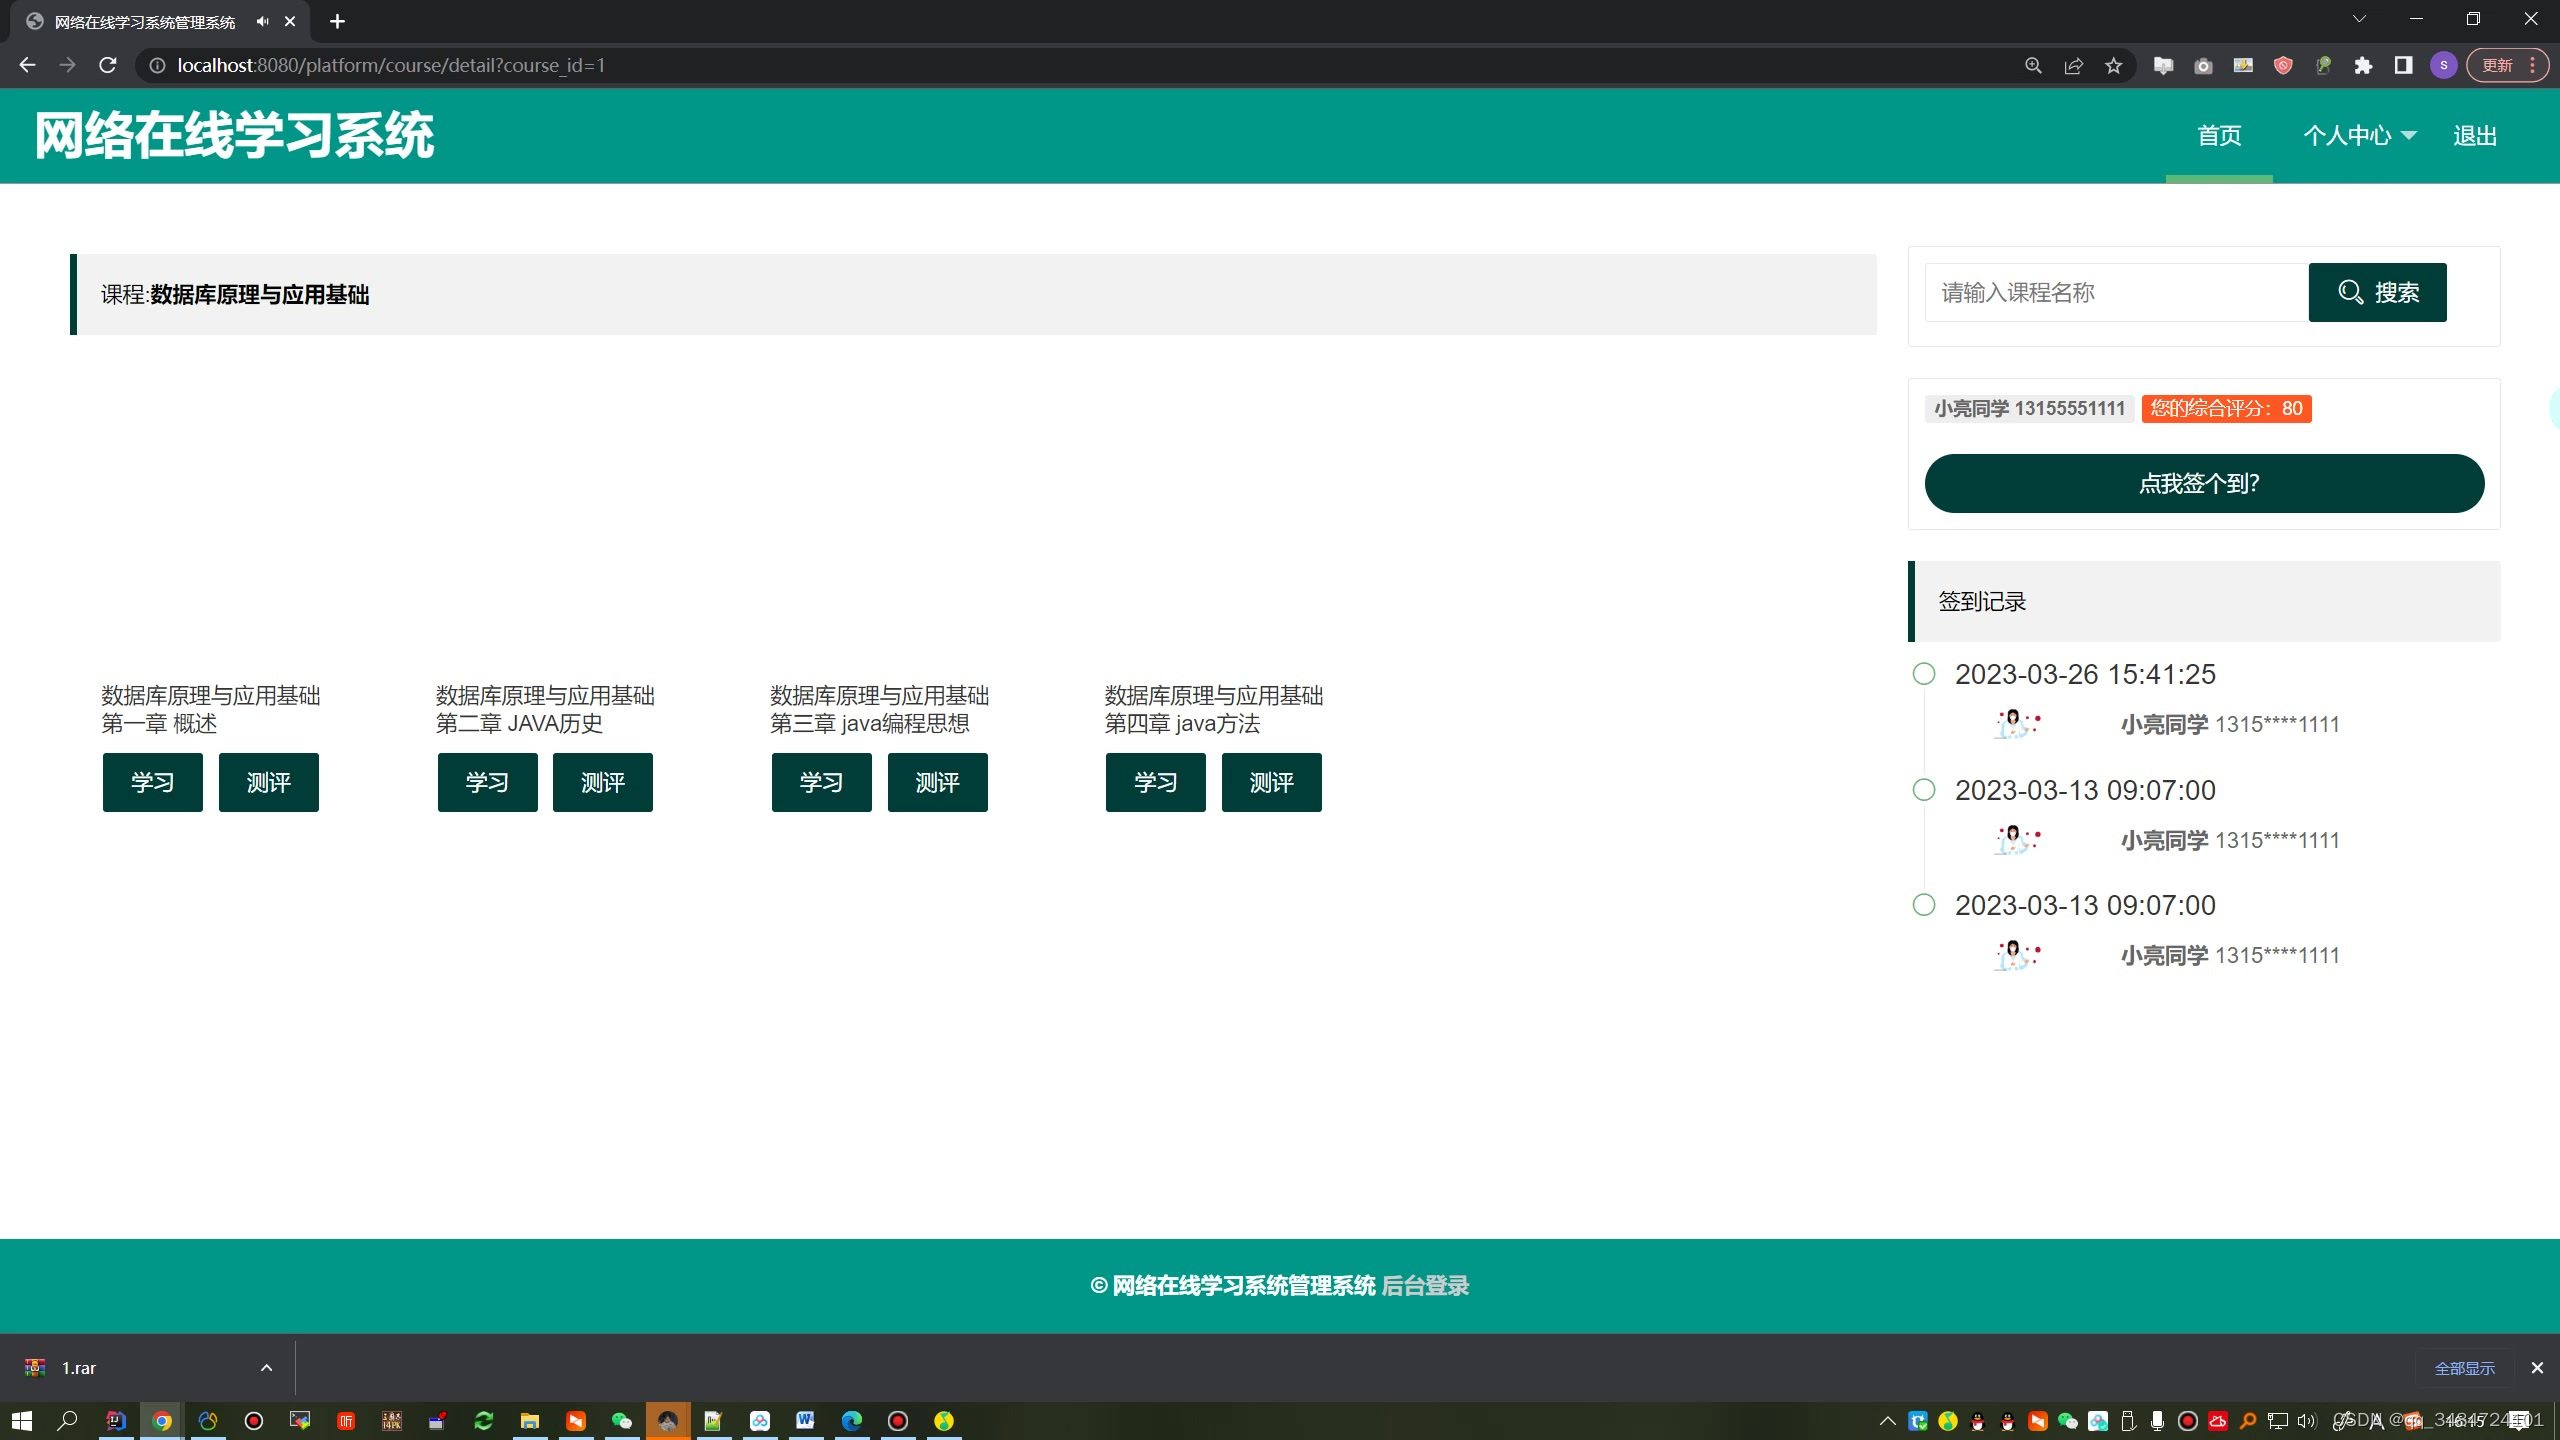Image resolution: width=2560 pixels, height=1440 pixels.
Task: Click the purple profile avatar icon
Action: tap(2443, 65)
